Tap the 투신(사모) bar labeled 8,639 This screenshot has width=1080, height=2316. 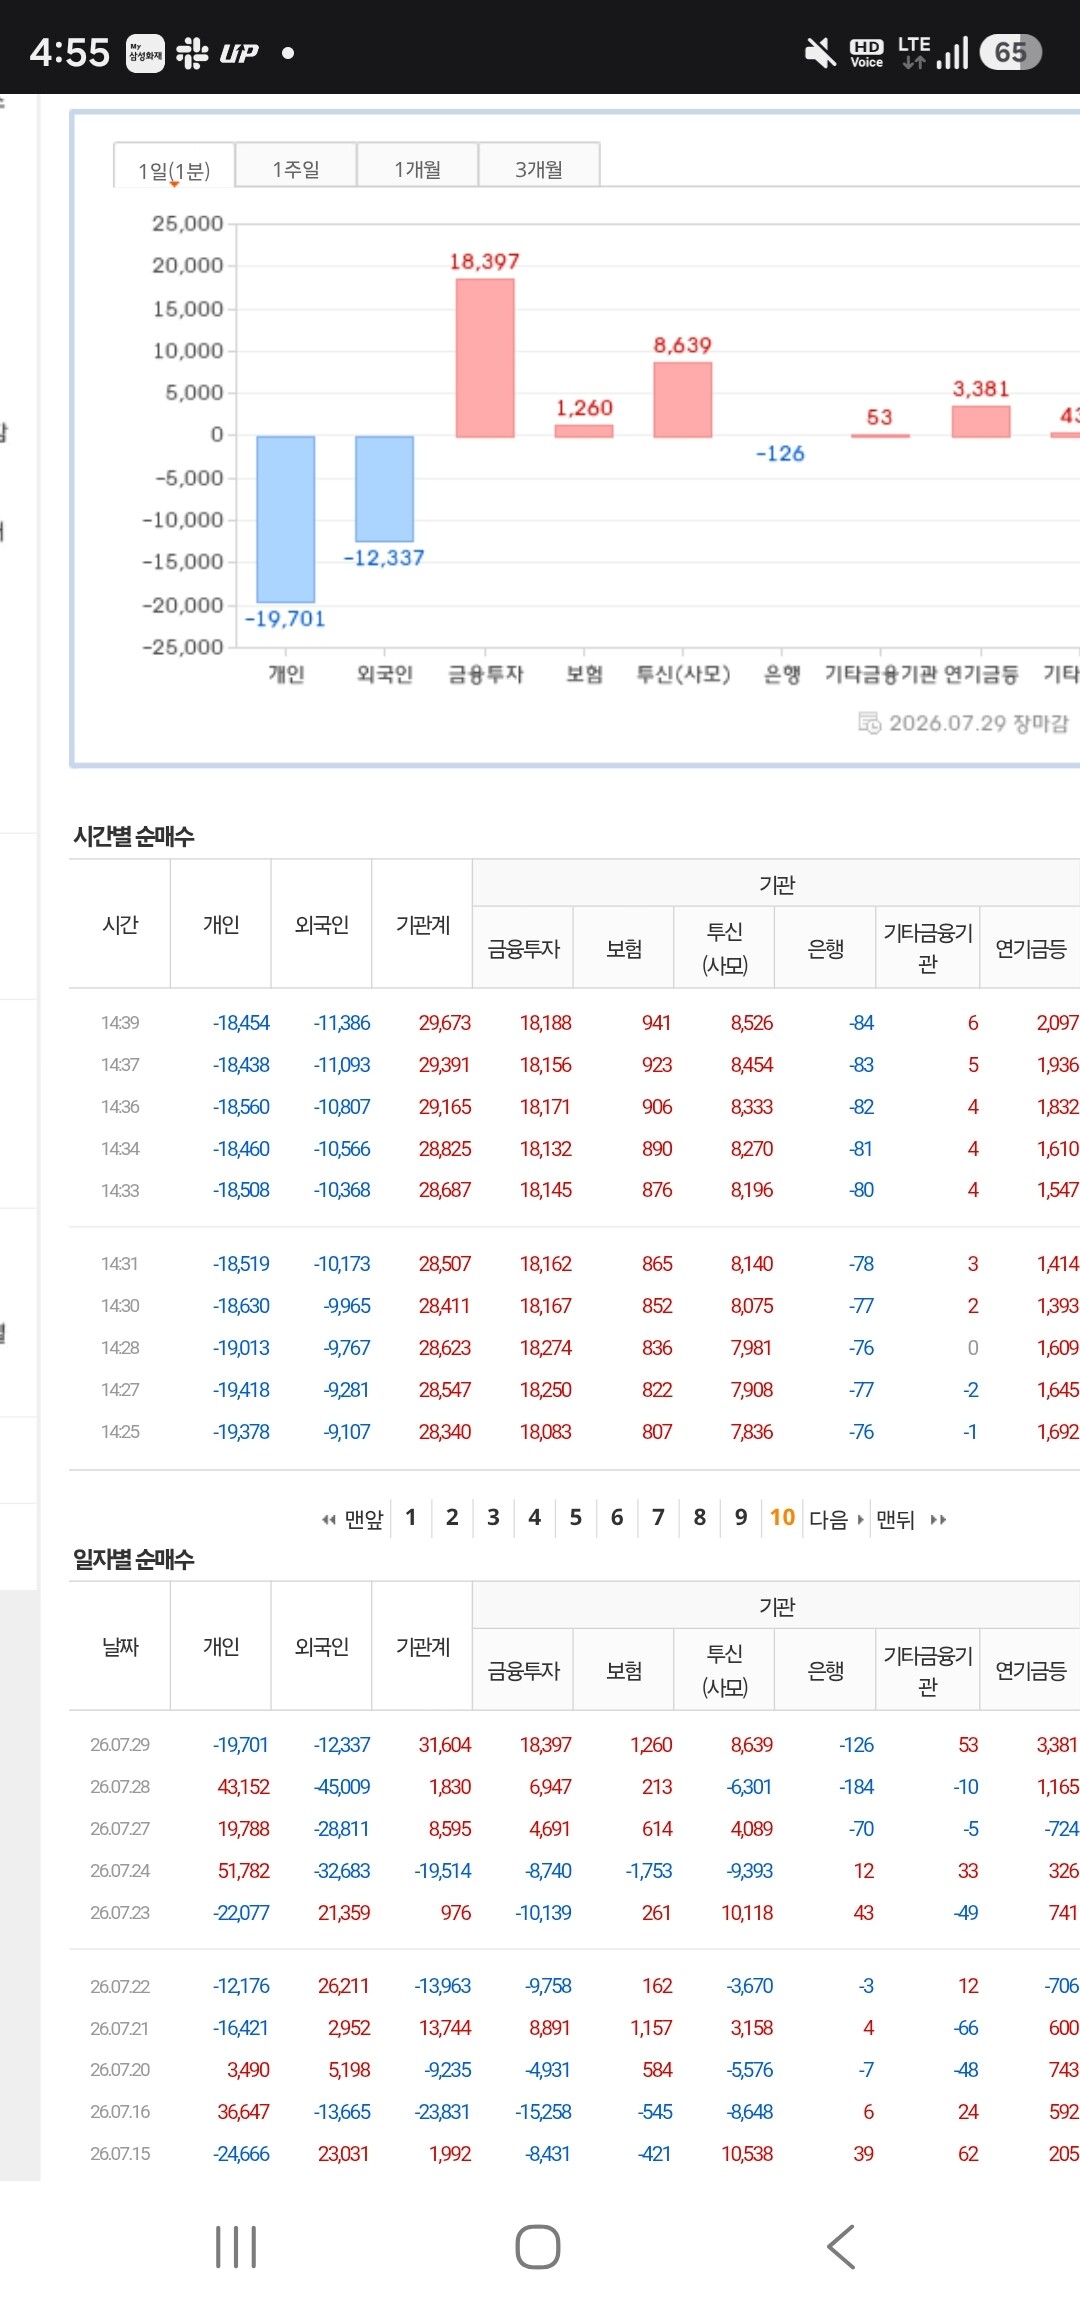pos(683,400)
